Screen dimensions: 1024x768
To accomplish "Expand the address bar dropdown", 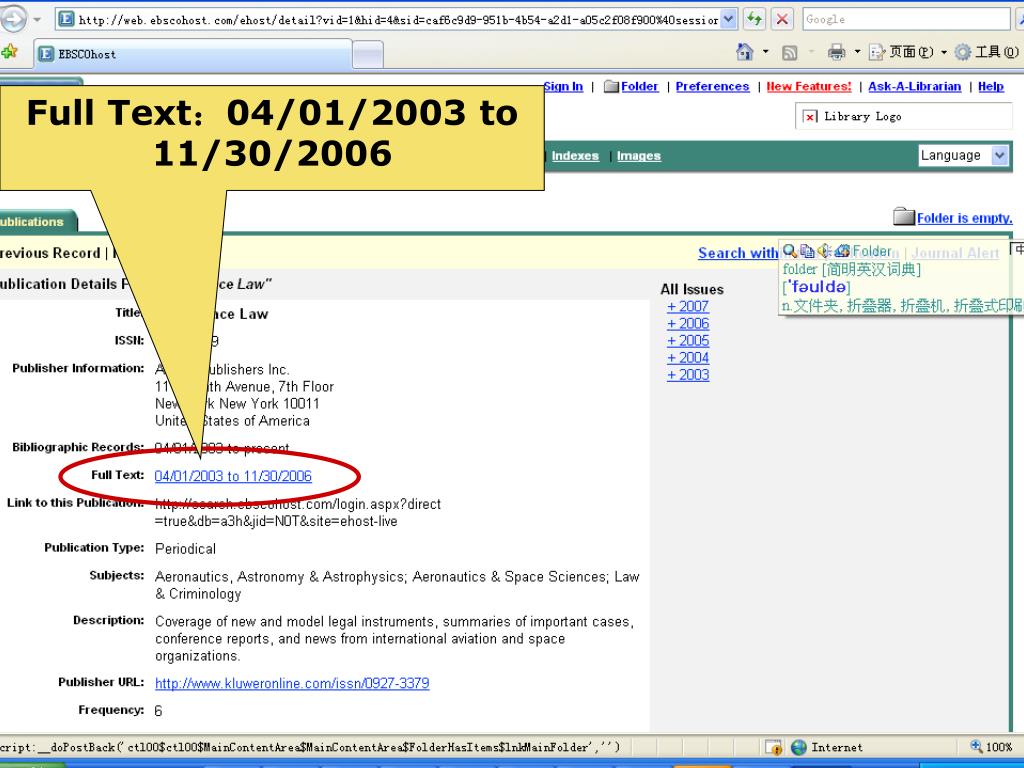I will (x=729, y=20).
